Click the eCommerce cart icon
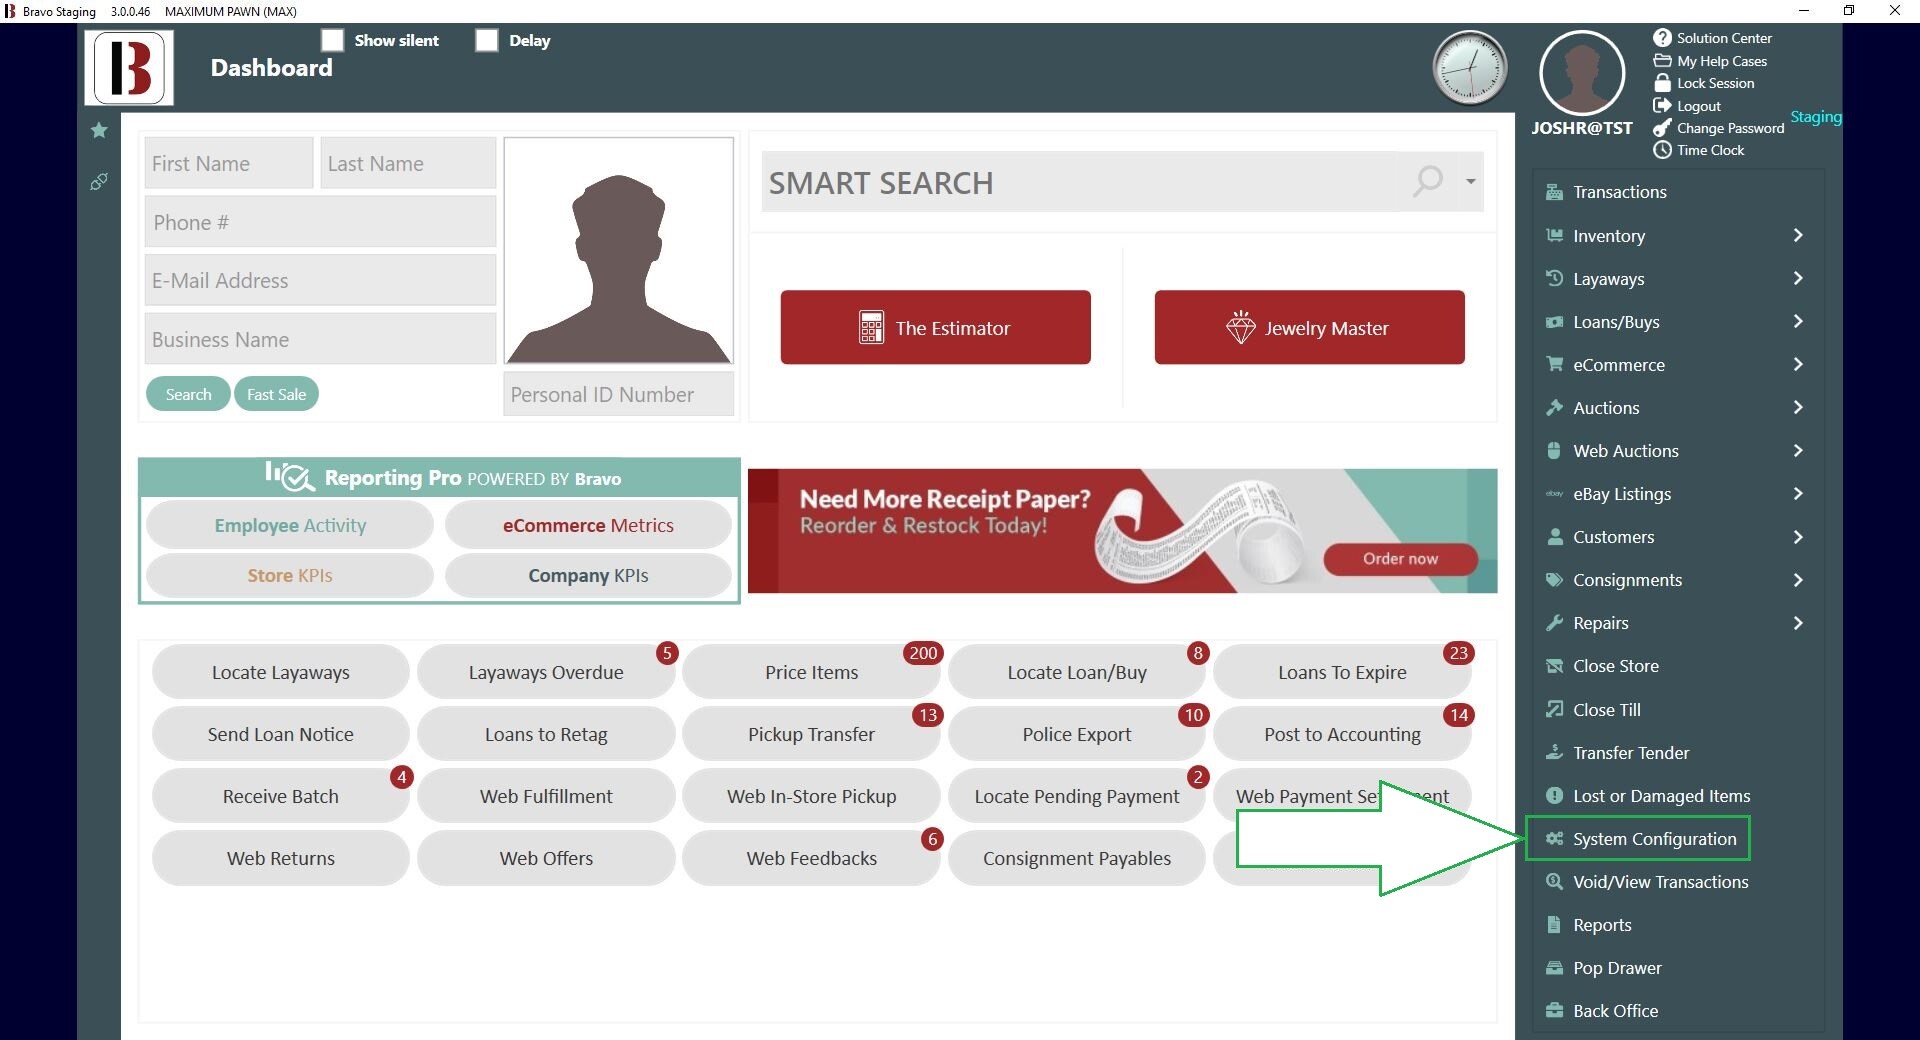This screenshot has height=1040, width=1920. (1554, 365)
